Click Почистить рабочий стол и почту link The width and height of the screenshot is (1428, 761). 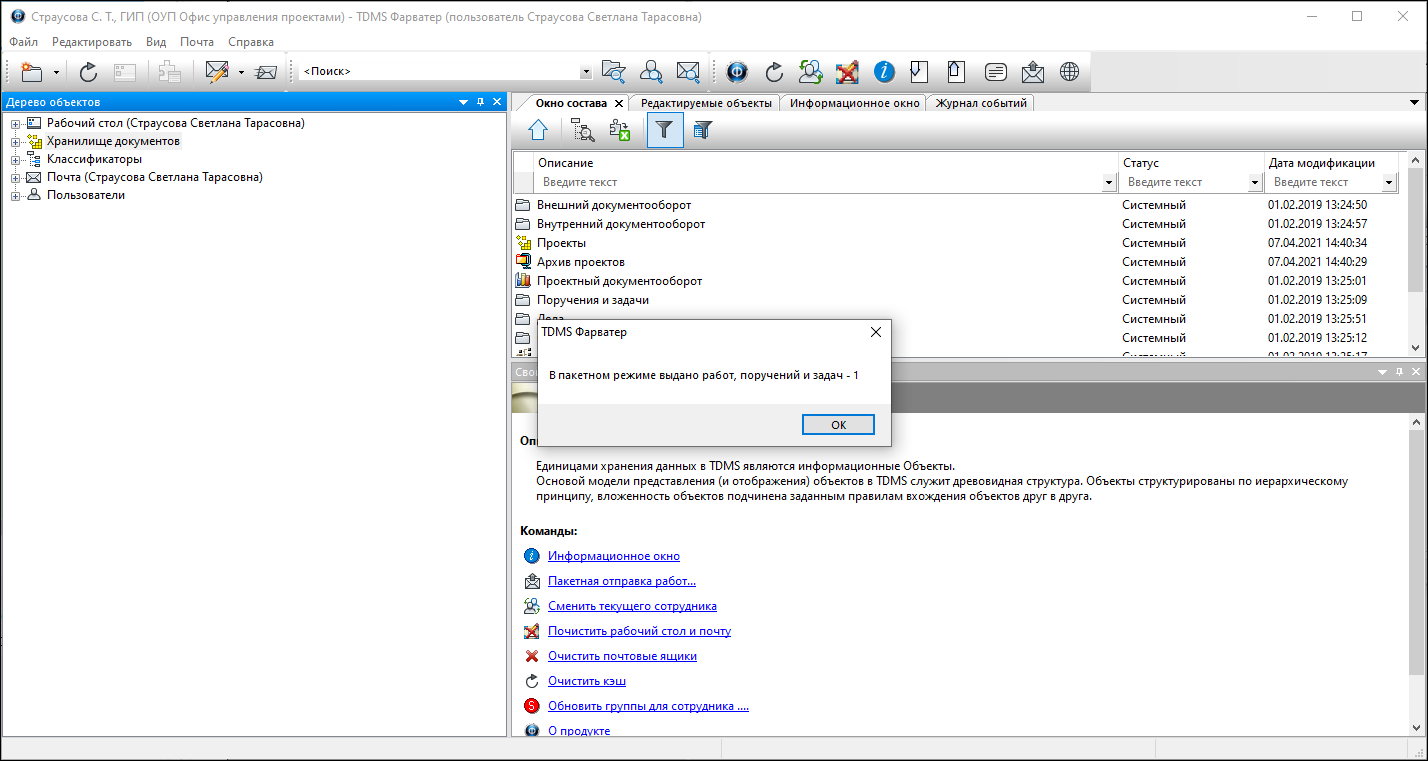[x=639, y=631]
